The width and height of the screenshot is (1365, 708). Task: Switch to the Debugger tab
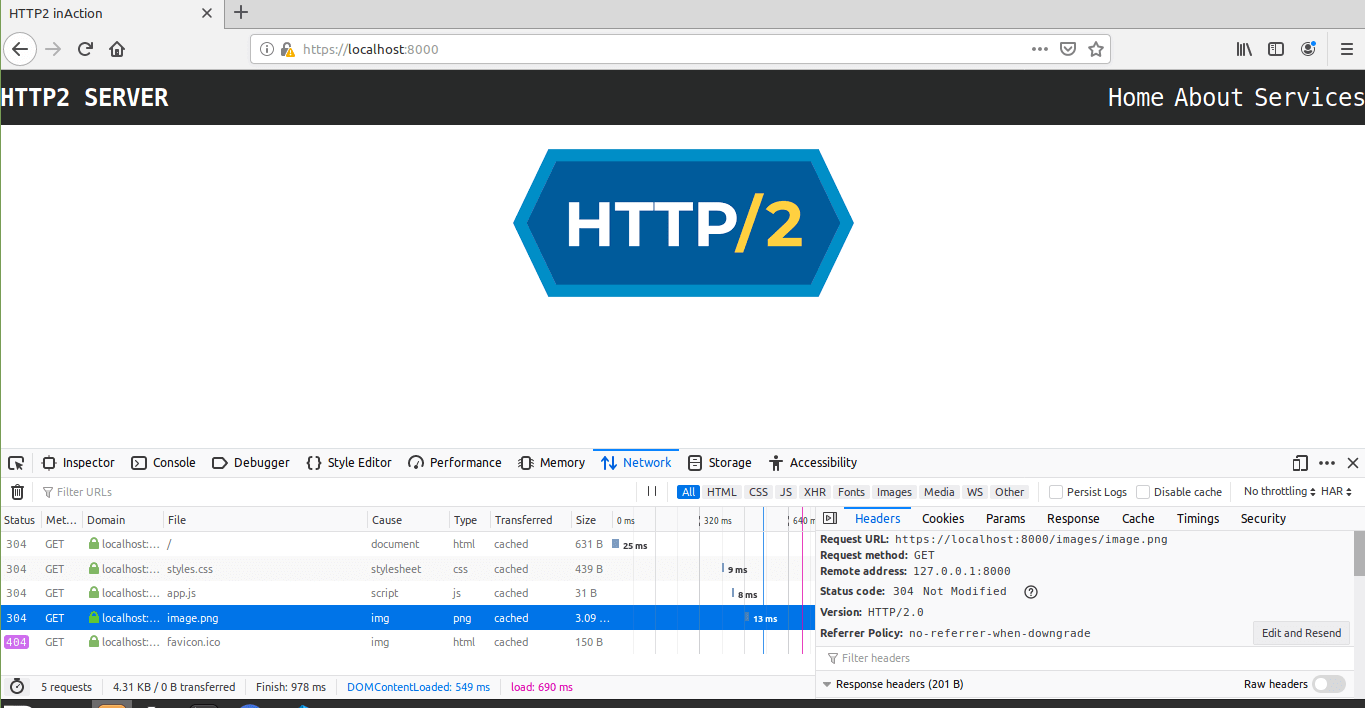pyautogui.click(x=251, y=463)
